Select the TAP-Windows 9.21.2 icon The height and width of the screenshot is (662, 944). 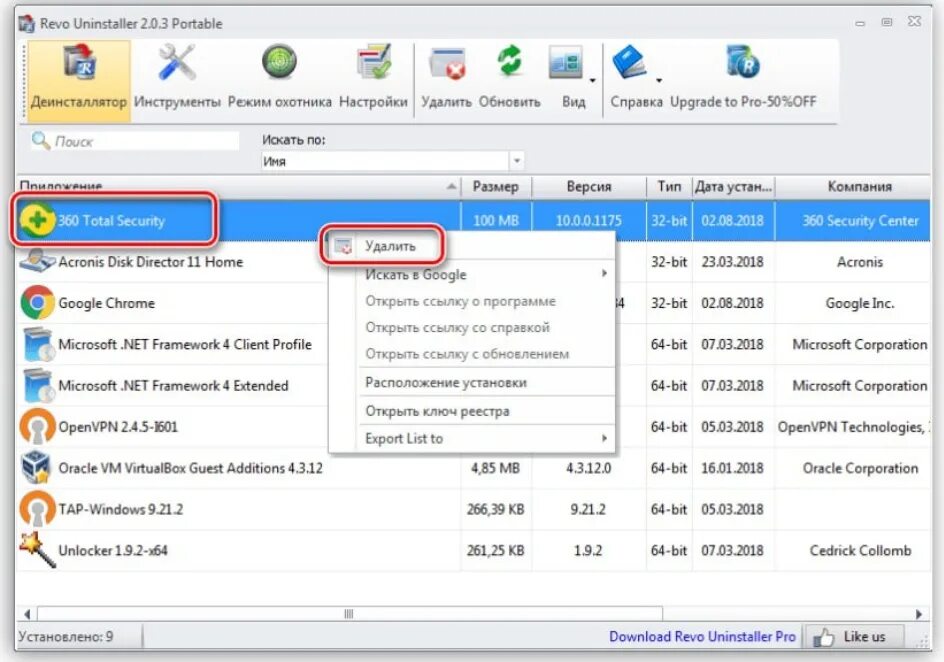pyautogui.click(x=37, y=509)
